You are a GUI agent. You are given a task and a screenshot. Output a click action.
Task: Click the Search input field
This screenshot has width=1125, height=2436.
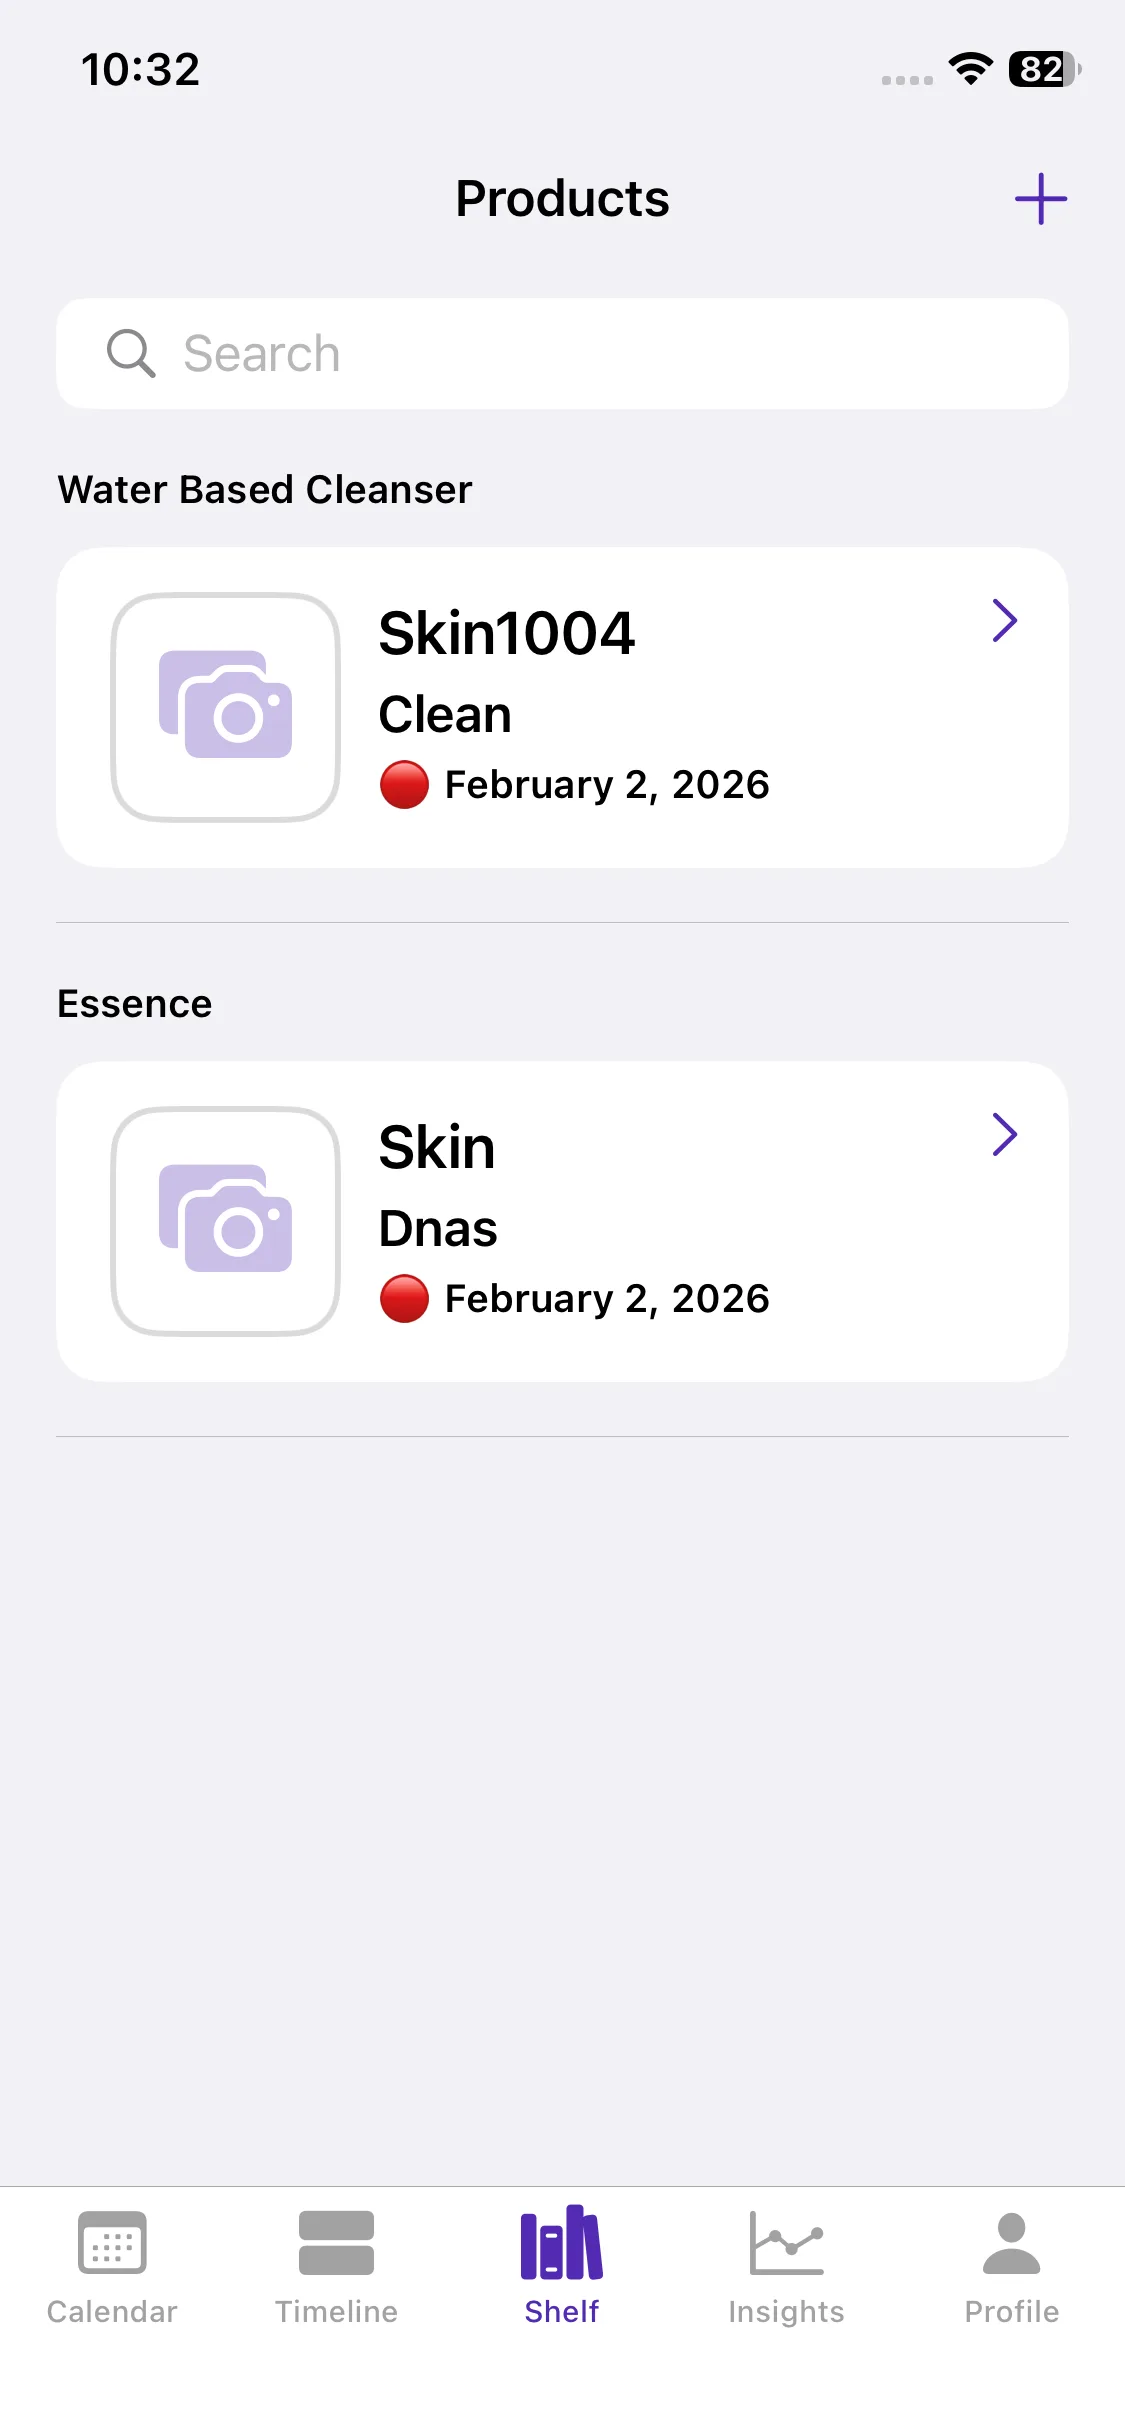(600, 353)
